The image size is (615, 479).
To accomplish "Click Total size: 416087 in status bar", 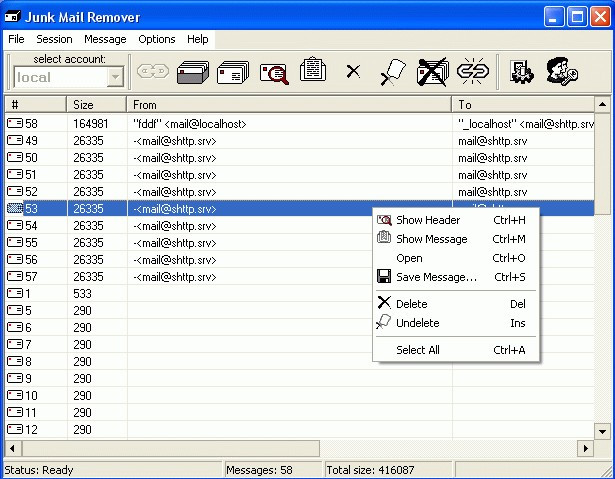I will click(x=370, y=470).
